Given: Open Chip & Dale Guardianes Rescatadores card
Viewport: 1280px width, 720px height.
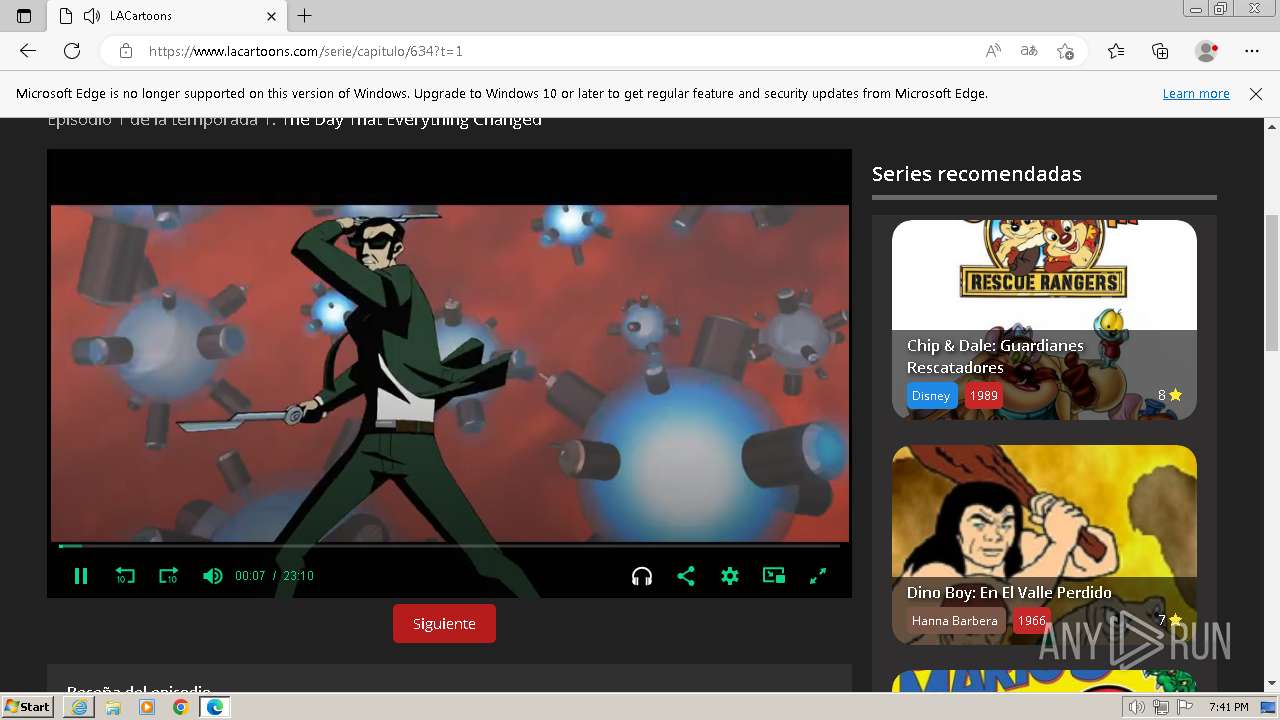Looking at the screenshot, I should click(1044, 319).
